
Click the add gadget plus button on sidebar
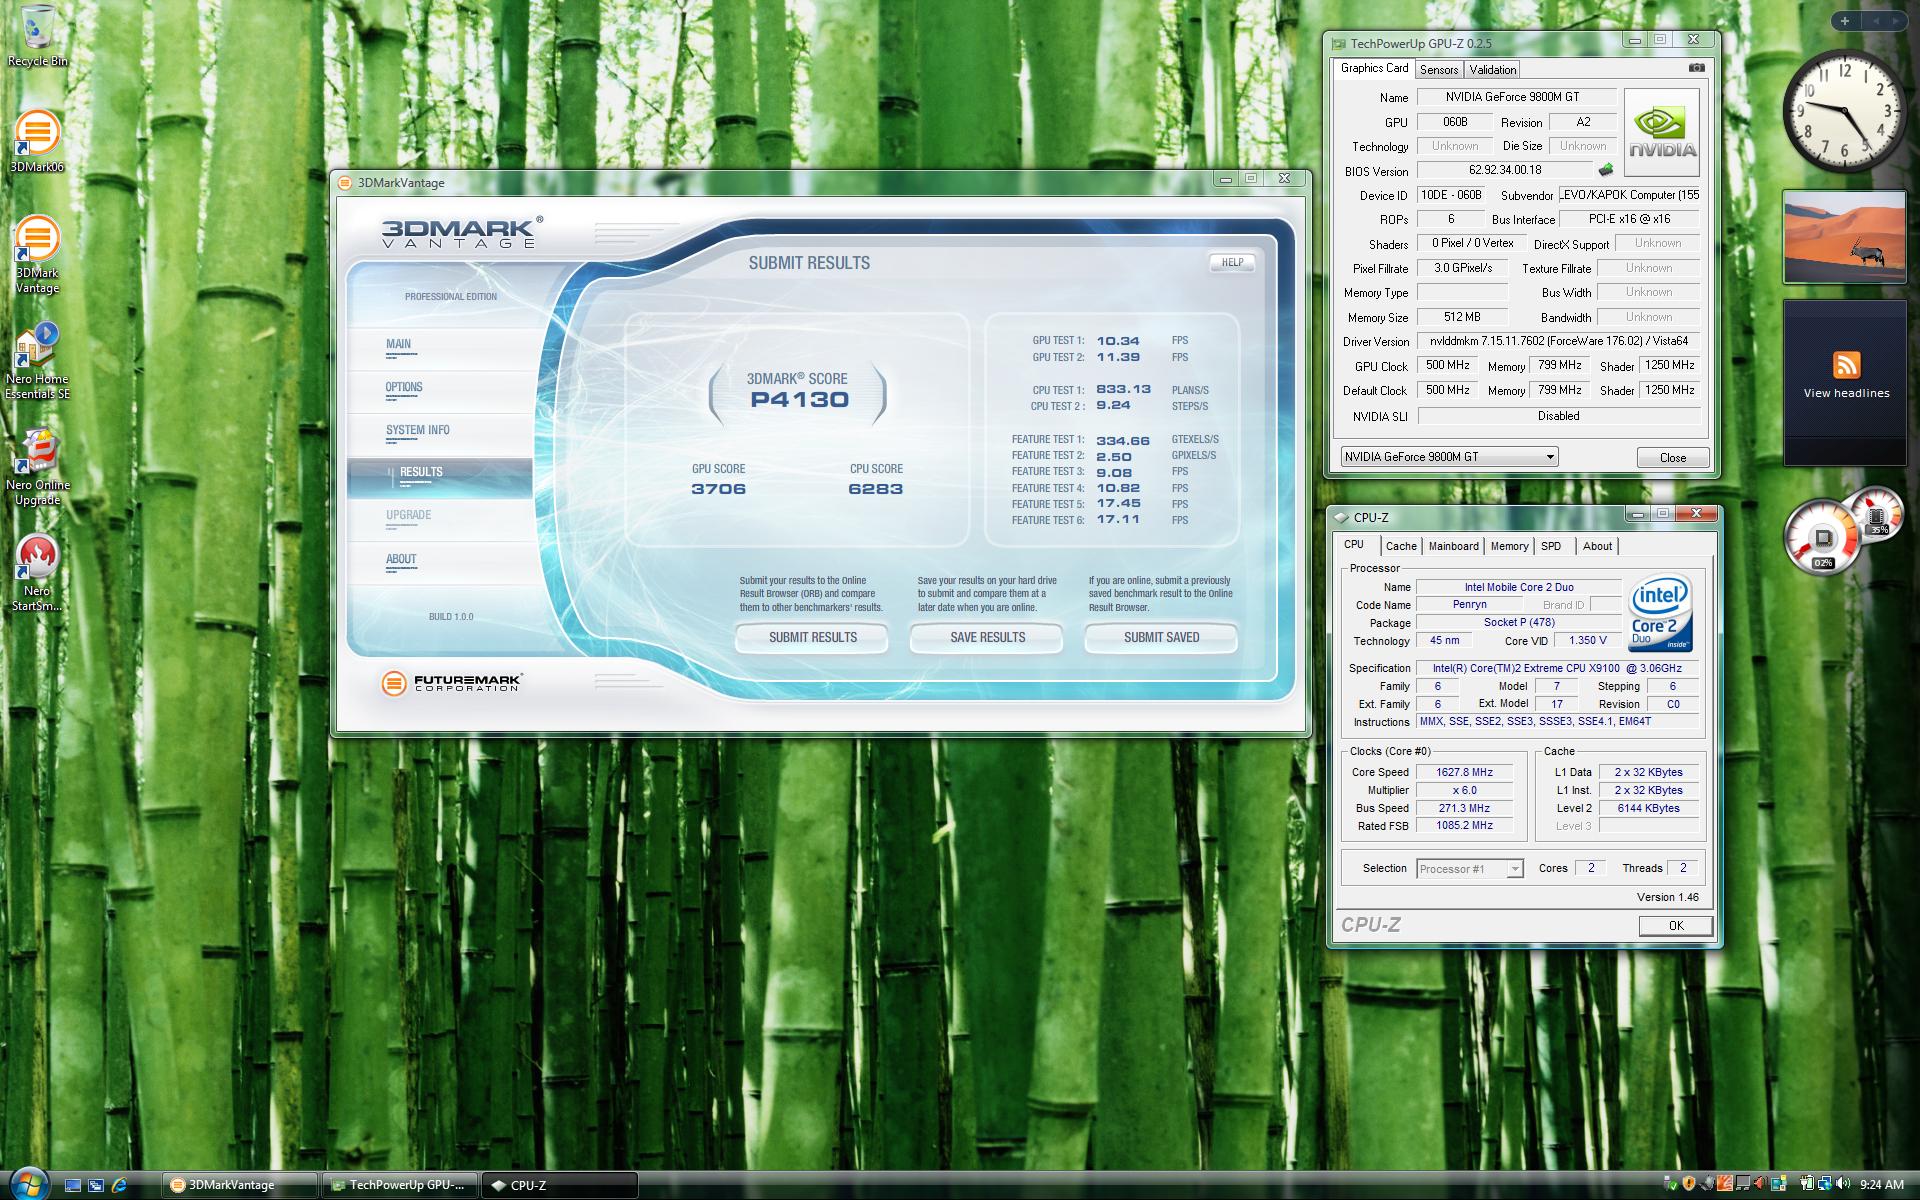point(1844,20)
